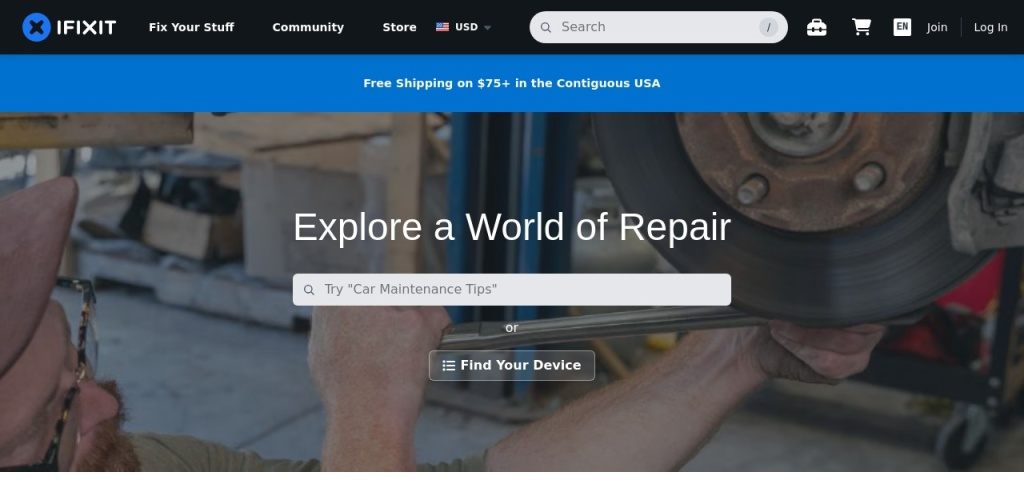Expand the USD currency dropdown
1024x500 pixels.
click(x=463, y=27)
